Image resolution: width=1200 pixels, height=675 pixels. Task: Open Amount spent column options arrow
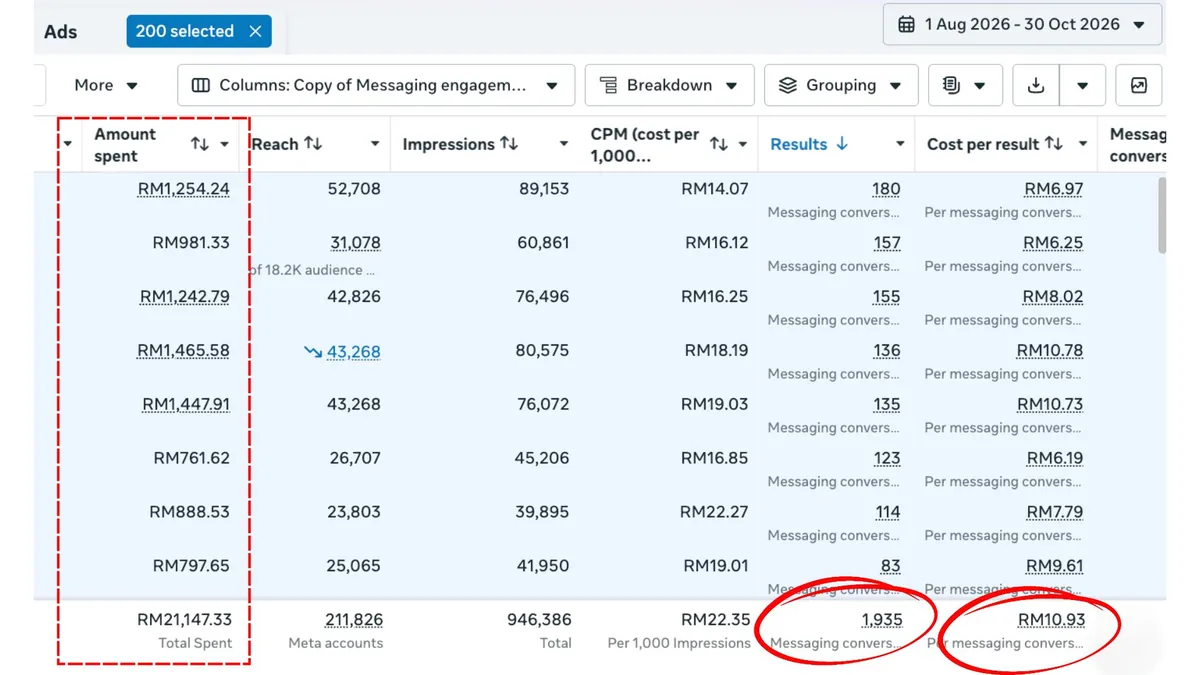[225, 144]
